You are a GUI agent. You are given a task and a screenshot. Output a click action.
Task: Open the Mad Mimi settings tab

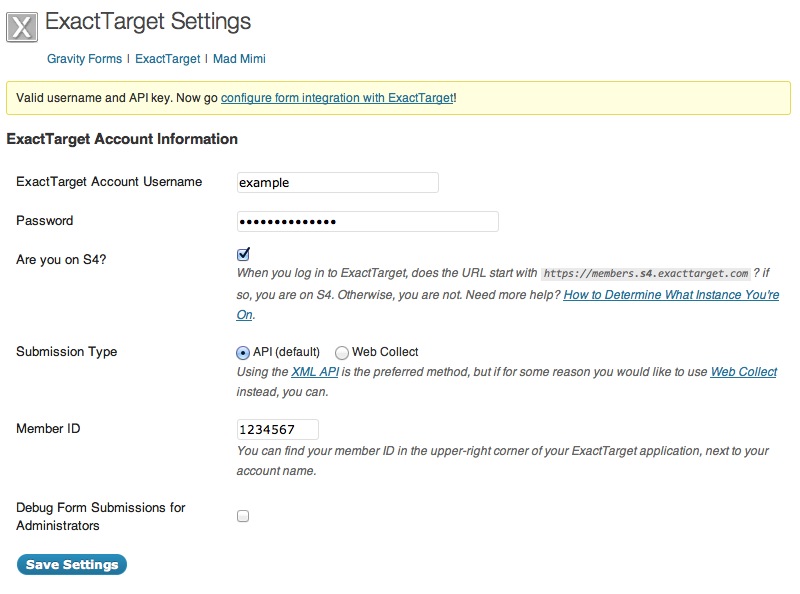(x=239, y=59)
